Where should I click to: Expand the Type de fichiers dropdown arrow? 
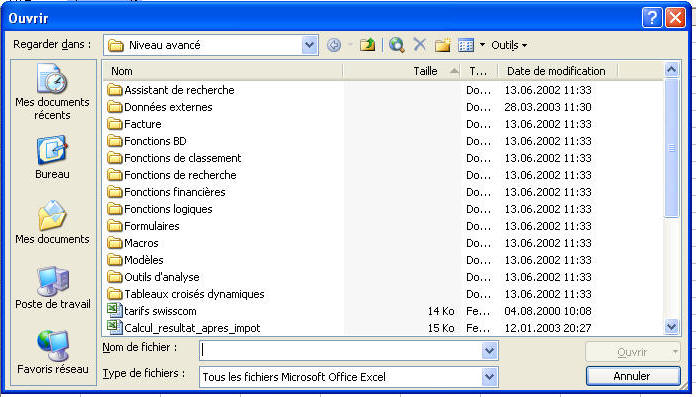[x=489, y=377]
